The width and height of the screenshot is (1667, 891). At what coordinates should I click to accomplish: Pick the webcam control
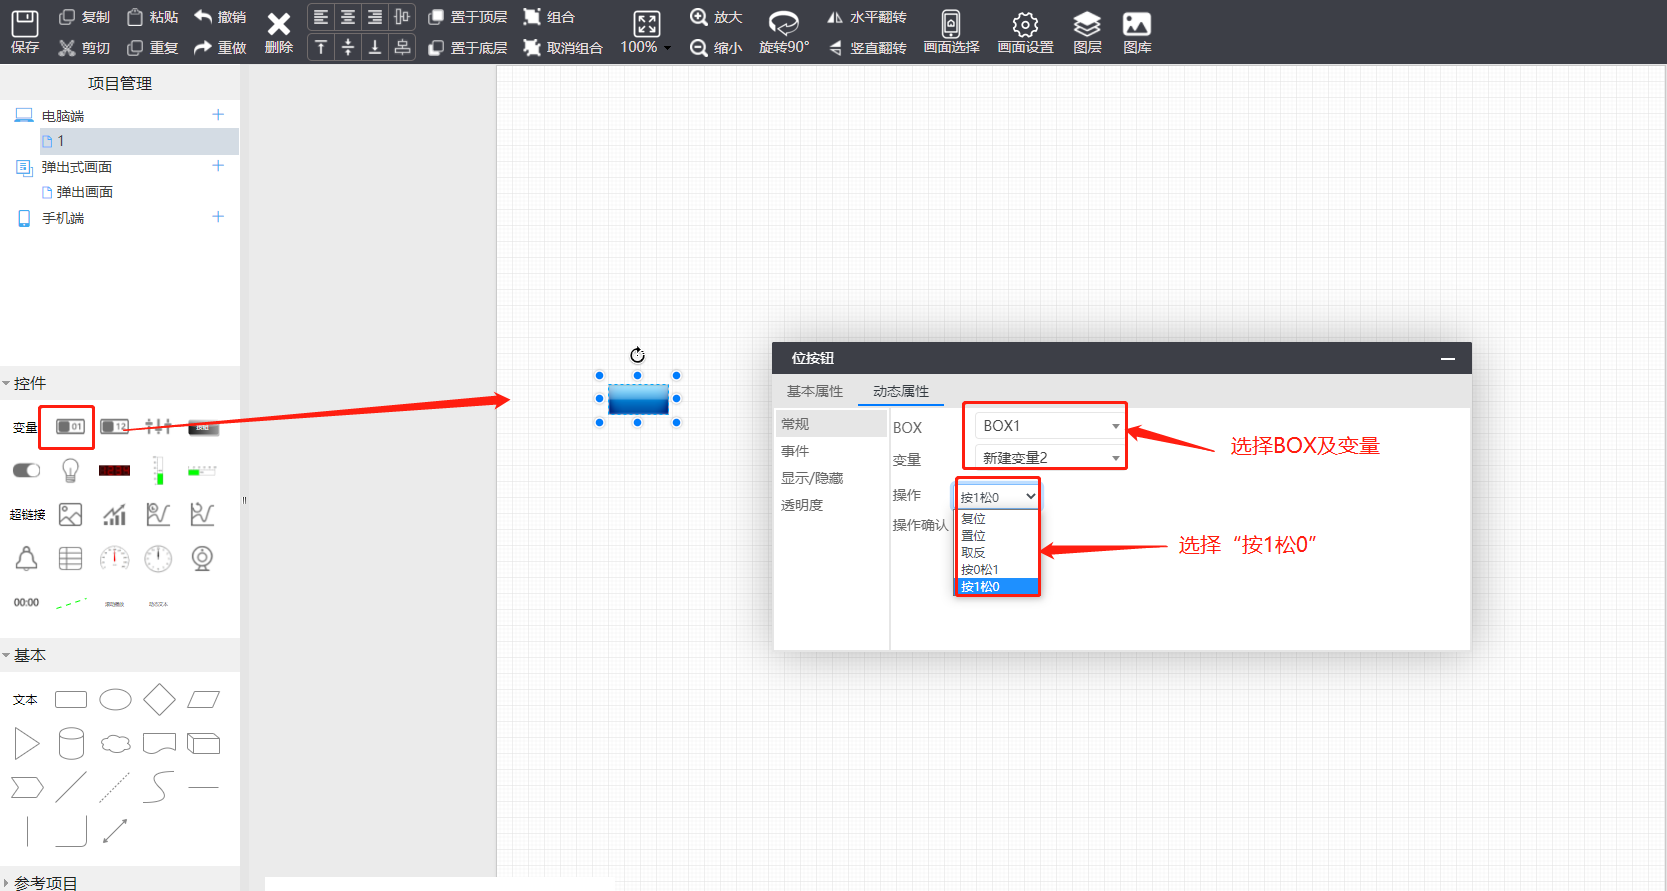coord(202,558)
